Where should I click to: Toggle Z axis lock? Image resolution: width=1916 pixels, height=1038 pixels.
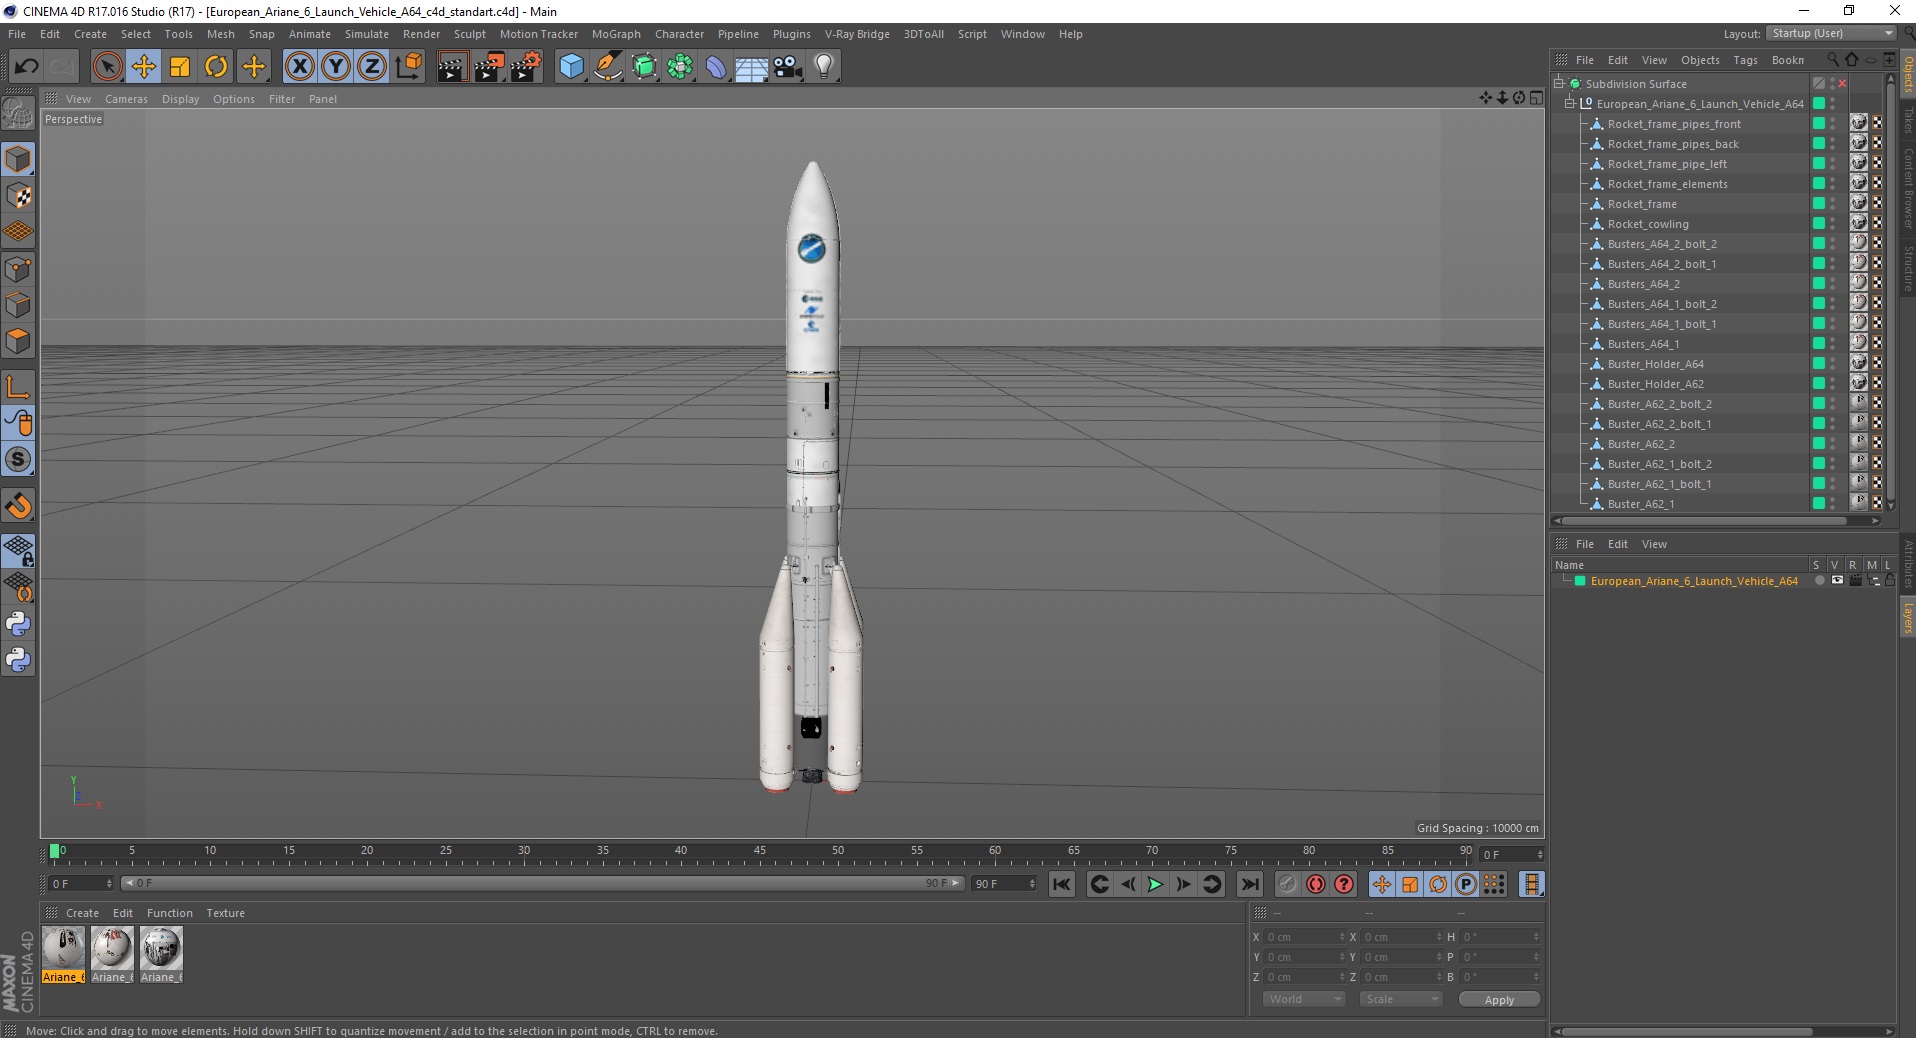(372, 67)
